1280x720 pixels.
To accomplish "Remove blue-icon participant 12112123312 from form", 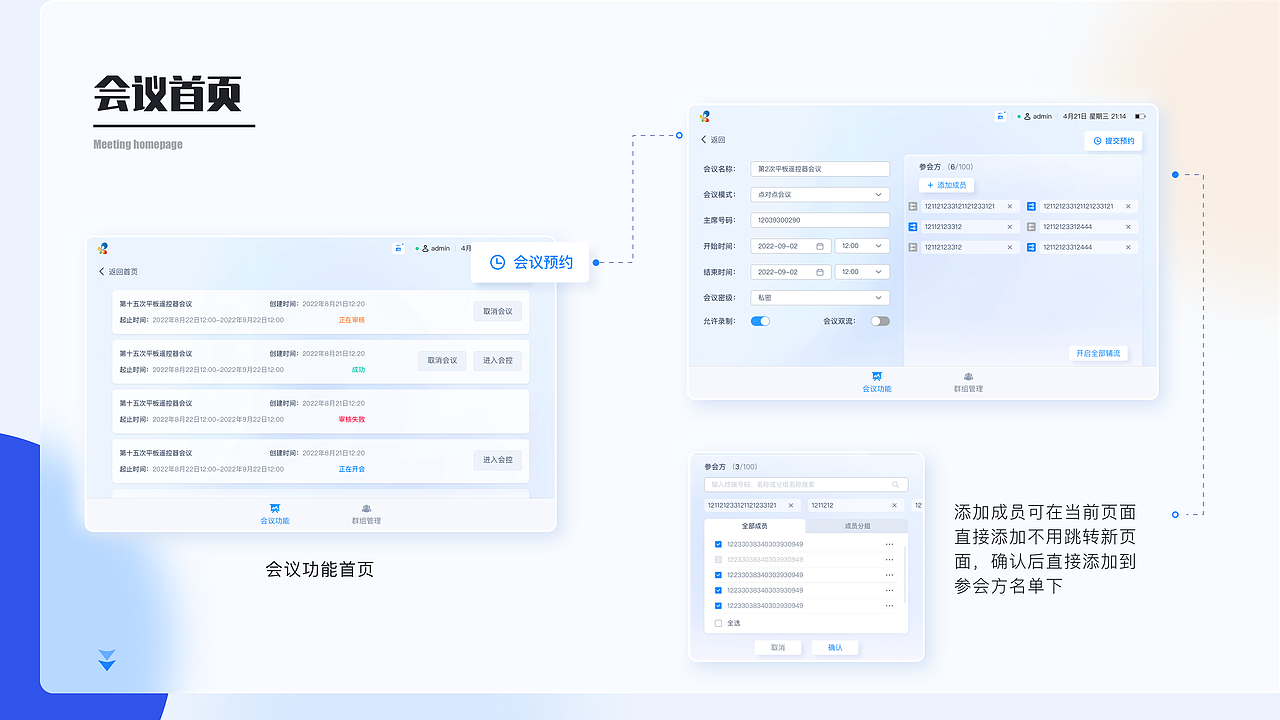I will 1010,226.
